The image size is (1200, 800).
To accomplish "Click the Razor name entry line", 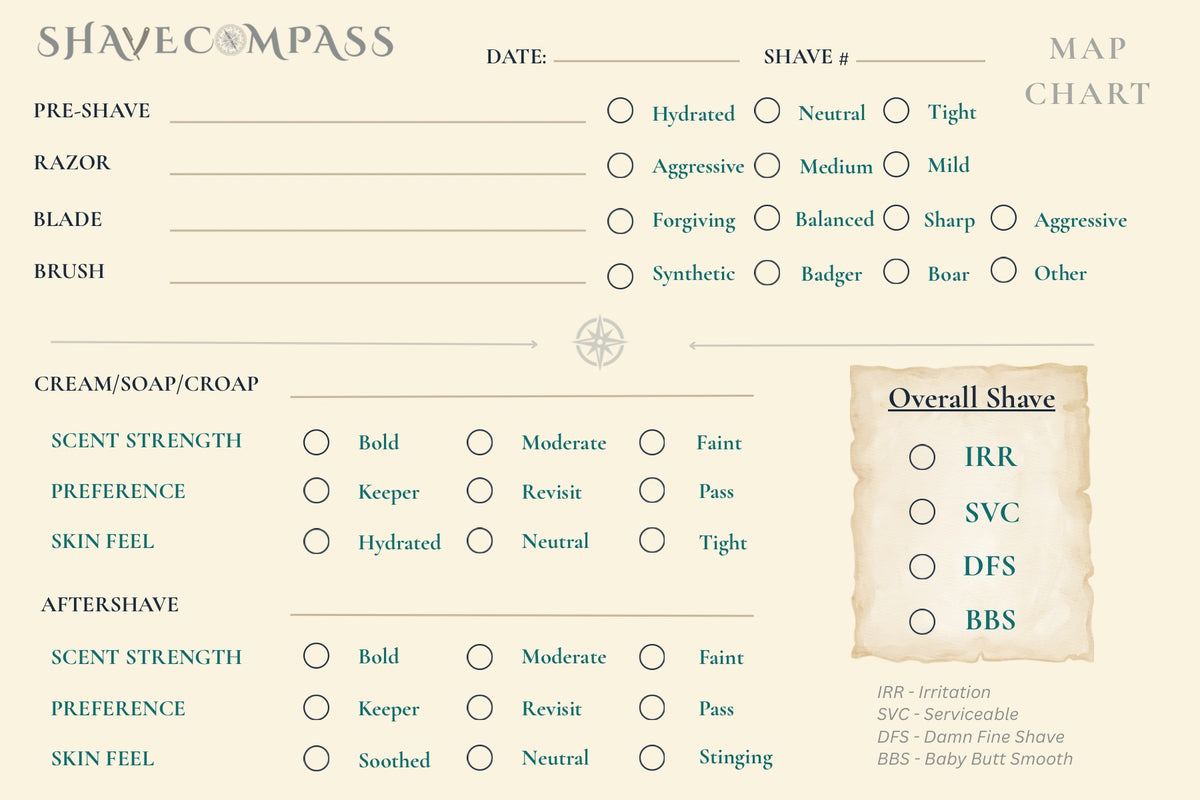I will [377, 174].
